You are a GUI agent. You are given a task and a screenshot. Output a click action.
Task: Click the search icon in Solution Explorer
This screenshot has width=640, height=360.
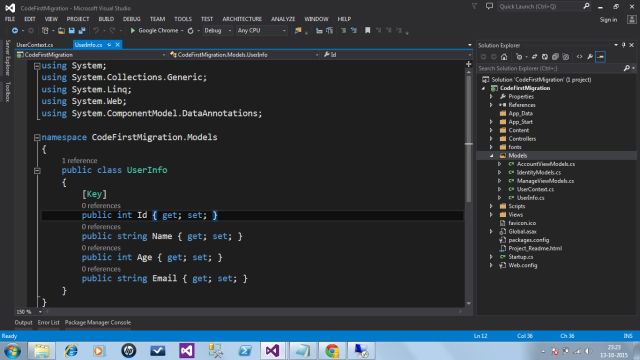(x=627, y=68)
